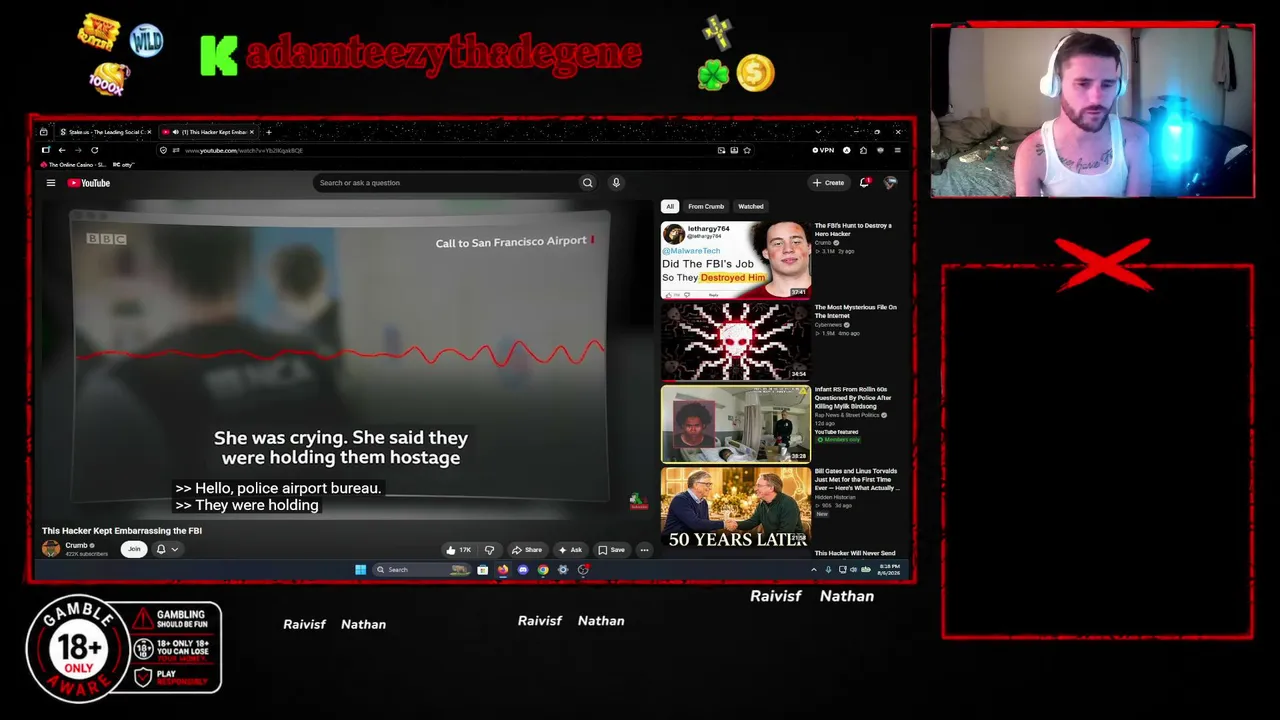Viewport: 1280px width, 720px height.
Task: Open the browser tab list chevron
Action: tap(818, 132)
